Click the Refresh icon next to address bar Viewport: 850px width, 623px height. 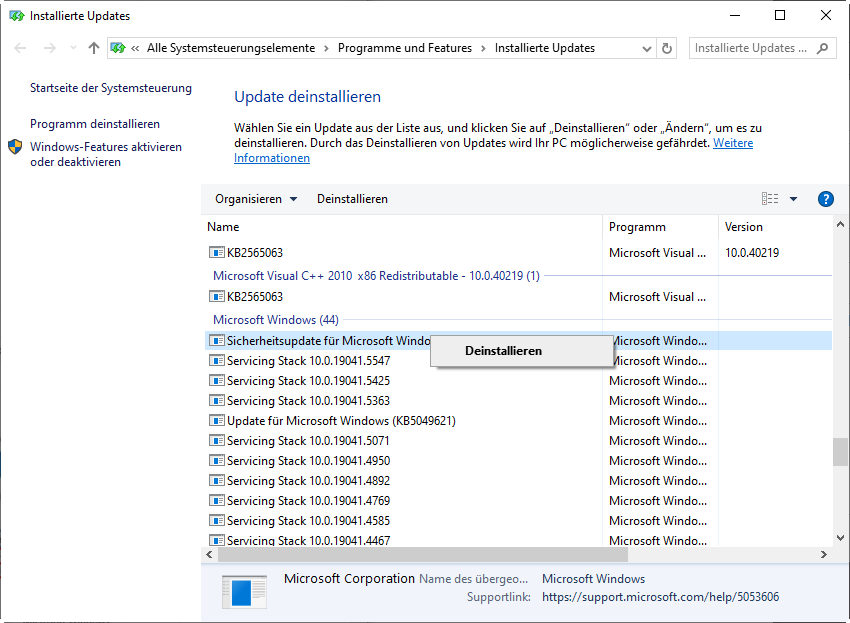(x=668, y=48)
